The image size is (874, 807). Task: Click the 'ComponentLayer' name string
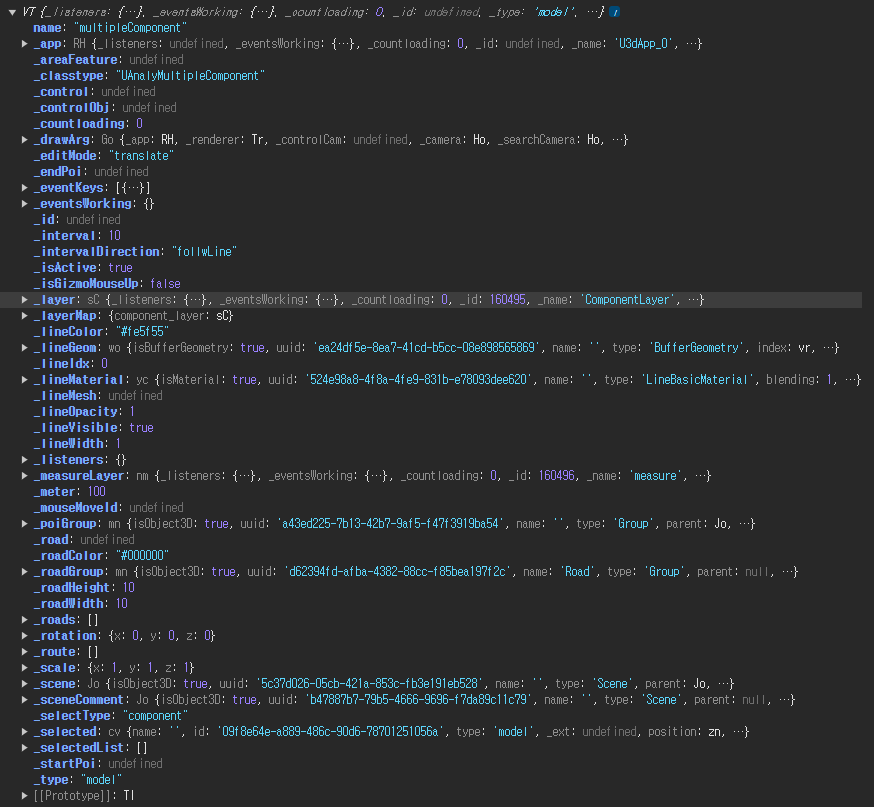(x=629, y=299)
